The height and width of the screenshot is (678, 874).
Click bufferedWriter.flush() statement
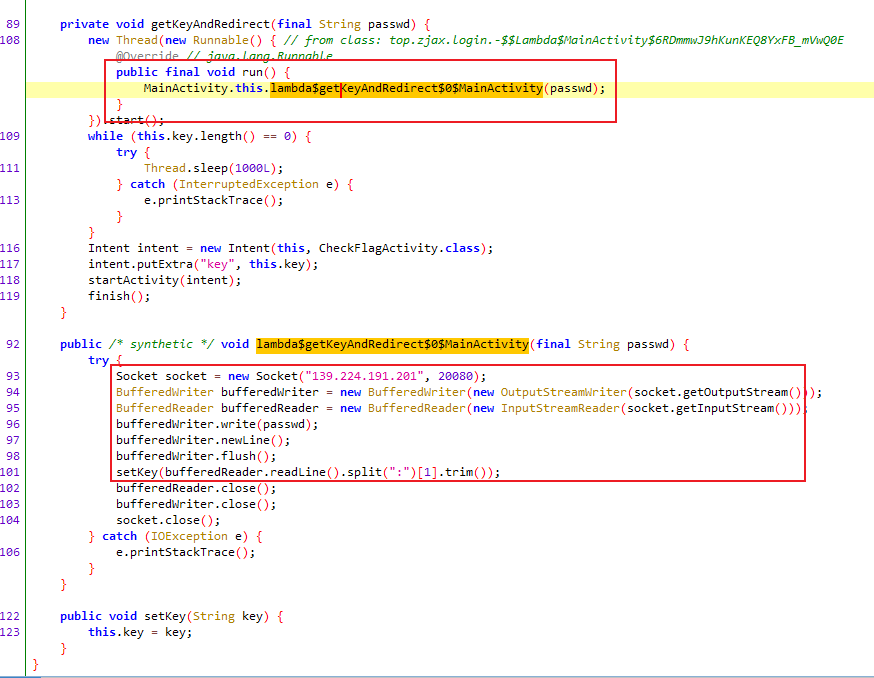196,456
